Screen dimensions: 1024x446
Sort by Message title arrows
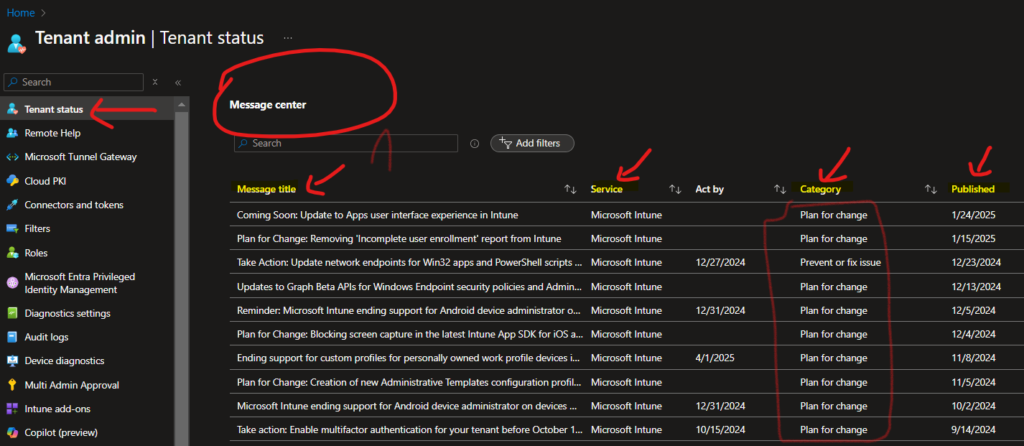tap(571, 189)
